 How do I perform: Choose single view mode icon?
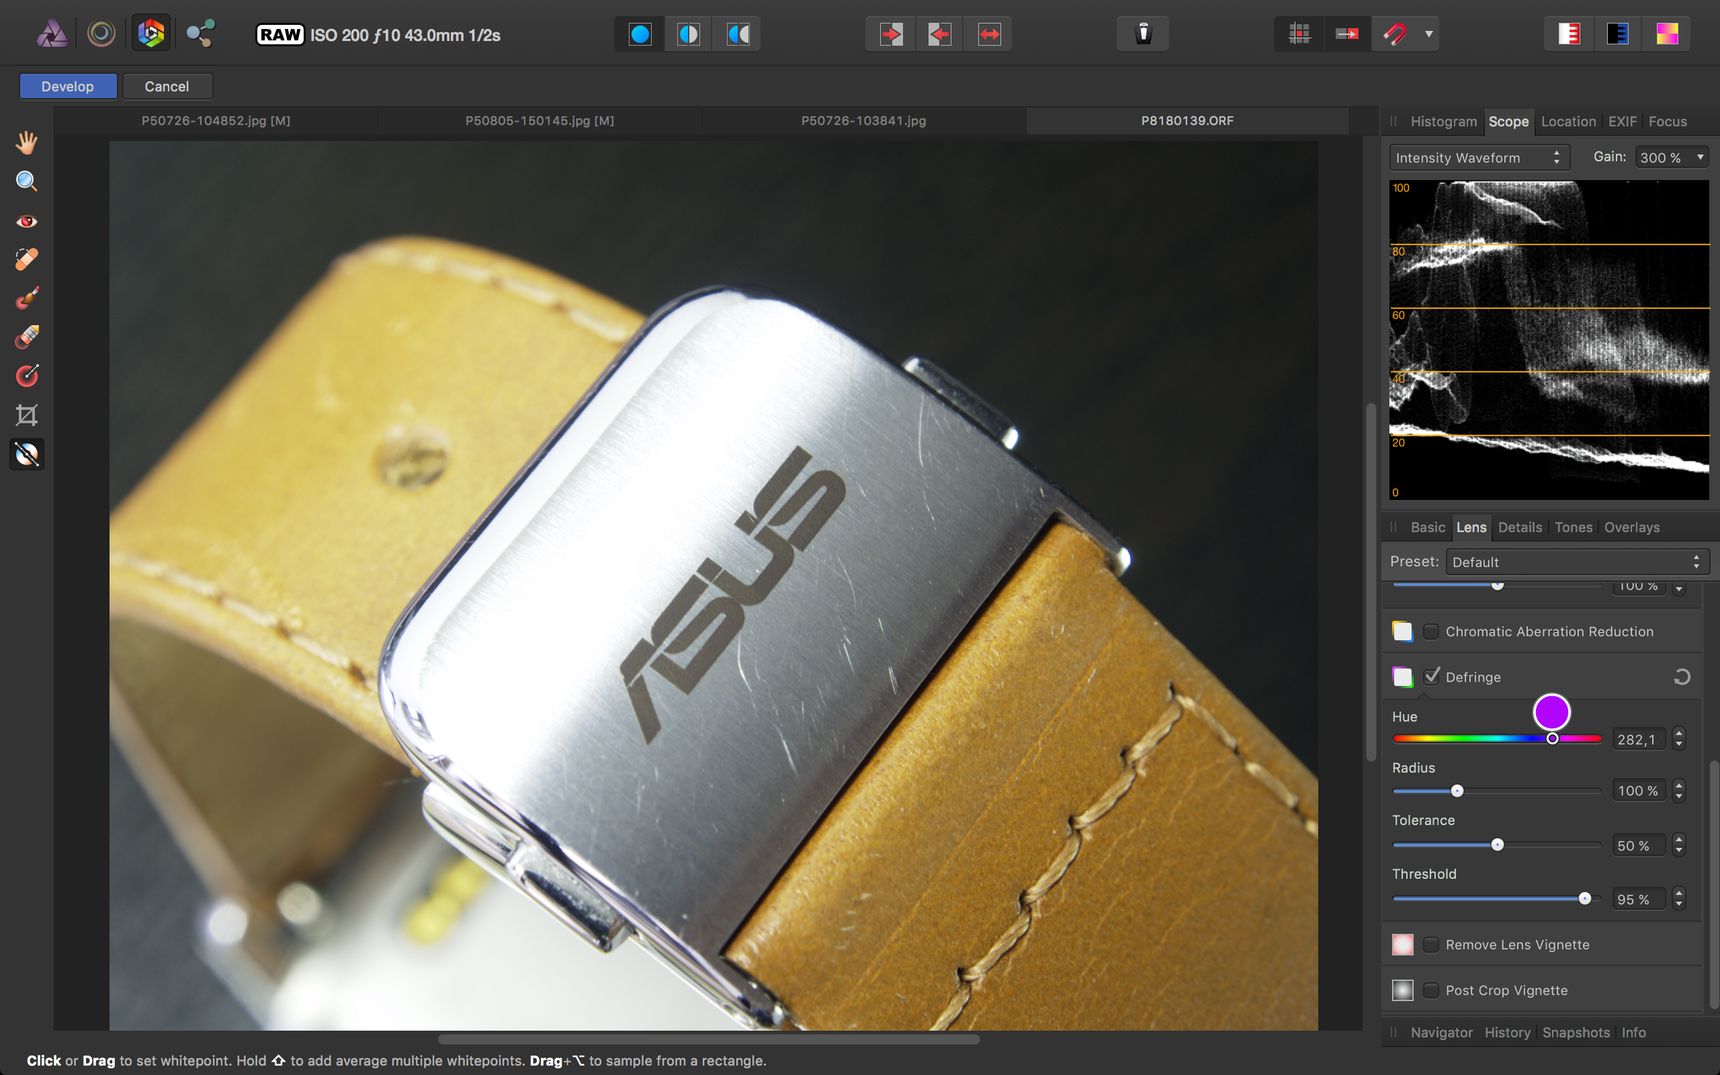tap(640, 34)
